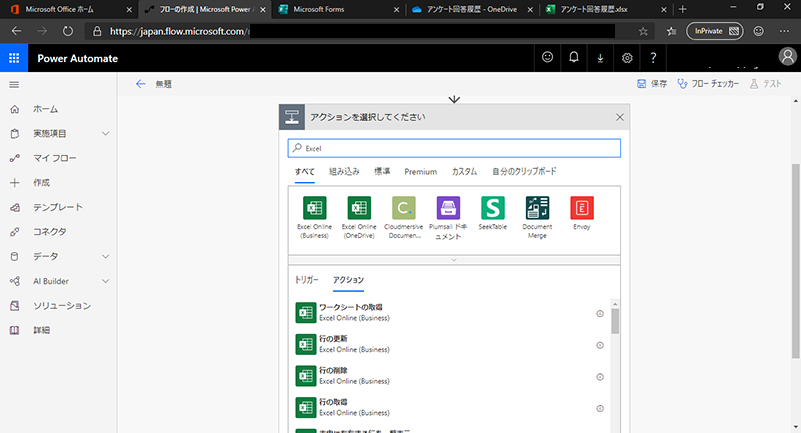This screenshot has width=801, height=433.
Task: Show info for 行の更新 action
Action: coord(600,345)
